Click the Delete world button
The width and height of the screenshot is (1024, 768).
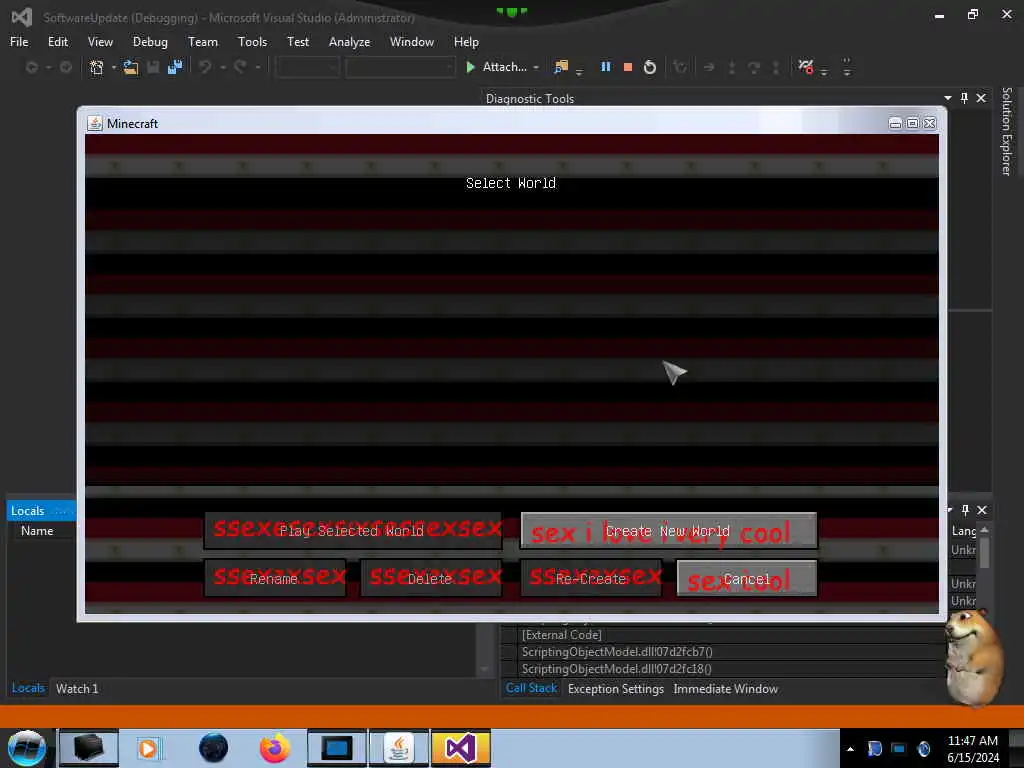431,578
